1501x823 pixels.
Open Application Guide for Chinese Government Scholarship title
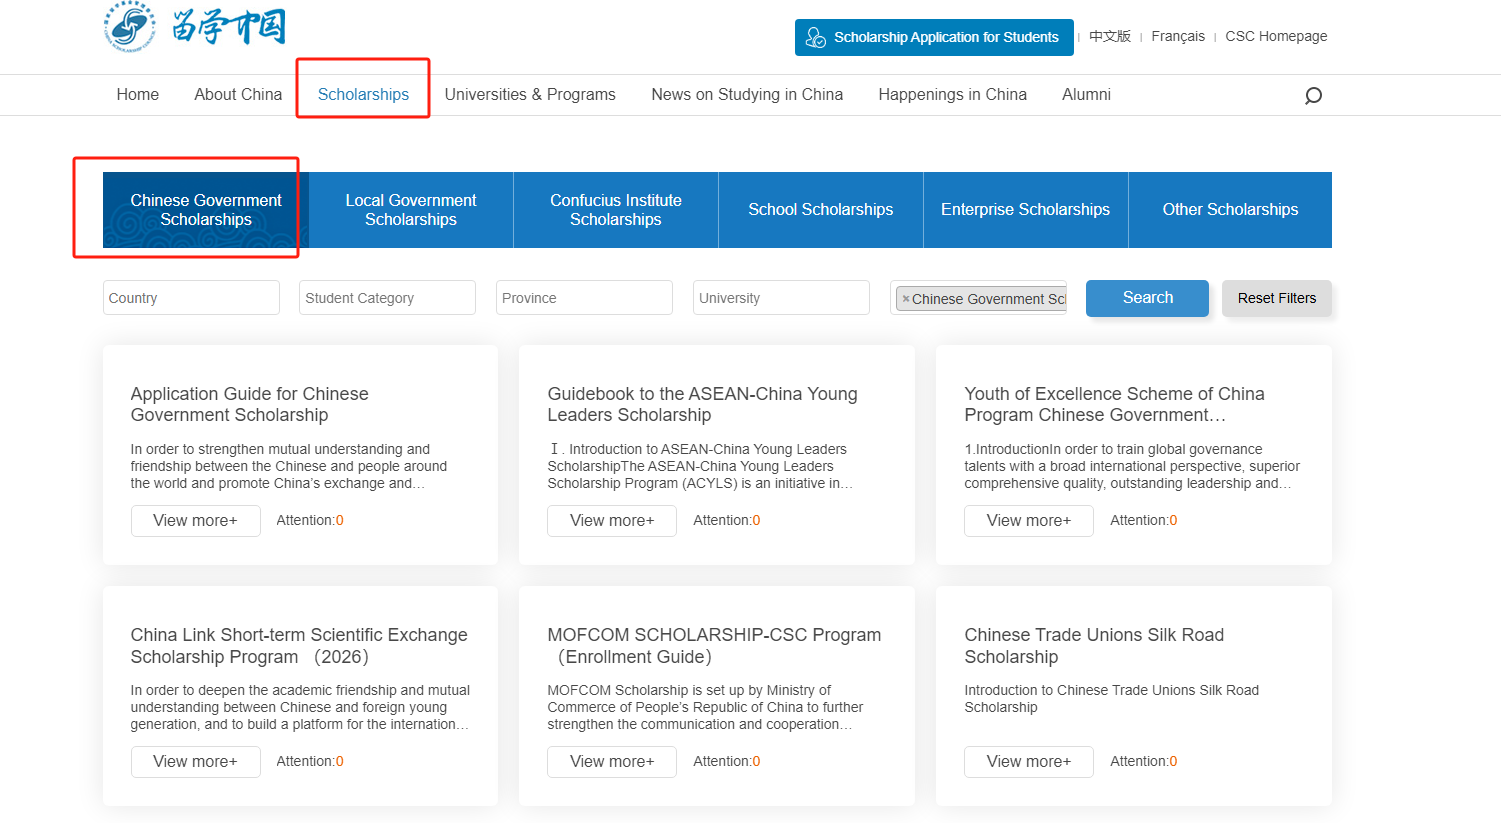[x=249, y=404]
